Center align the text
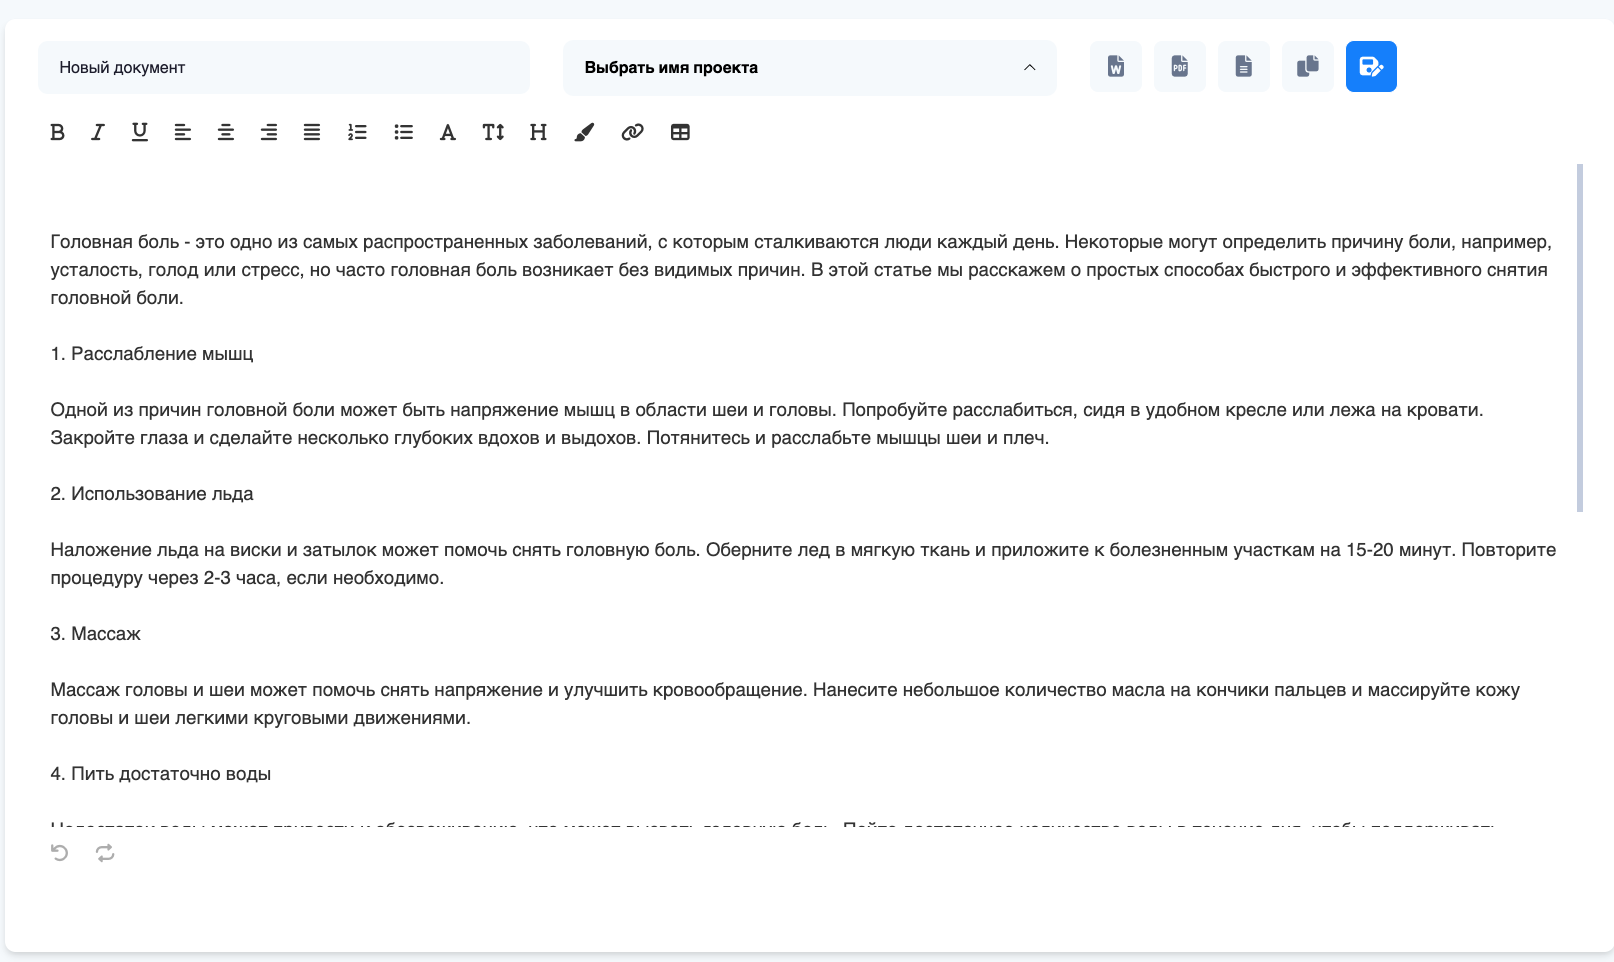 (226, 132)
